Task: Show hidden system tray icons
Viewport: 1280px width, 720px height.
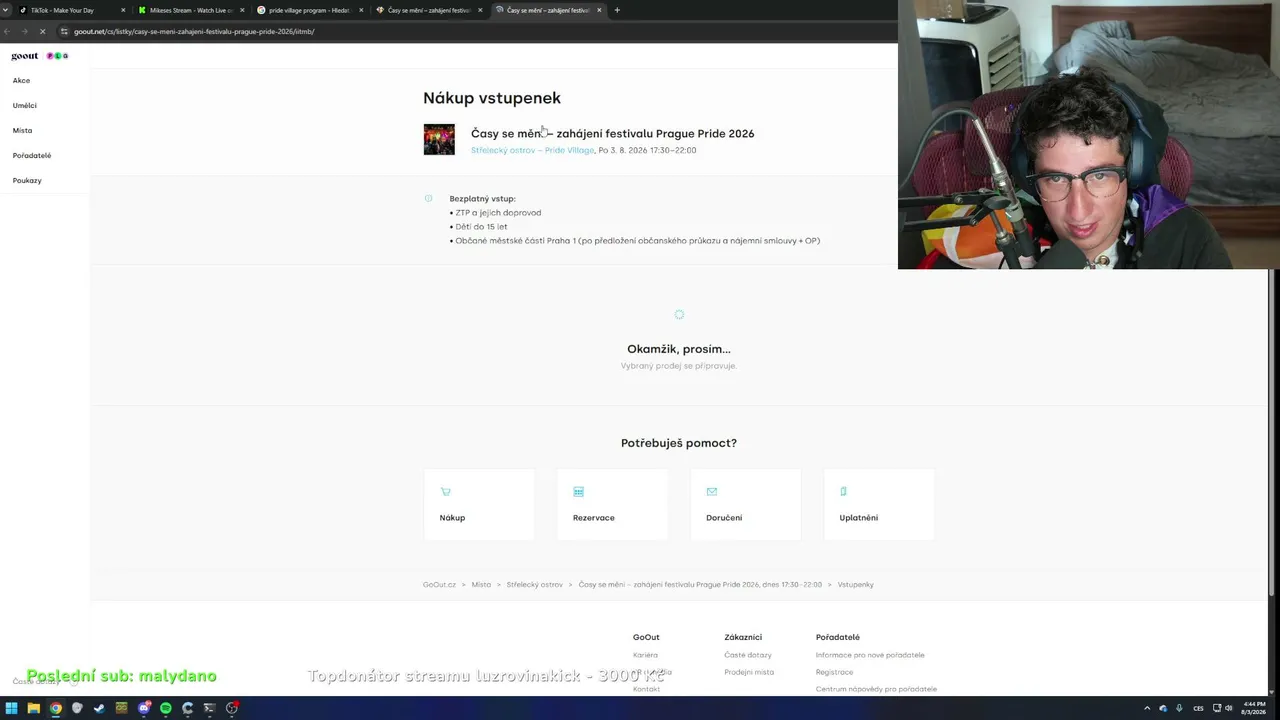Action: click(x=1147, y=708)
